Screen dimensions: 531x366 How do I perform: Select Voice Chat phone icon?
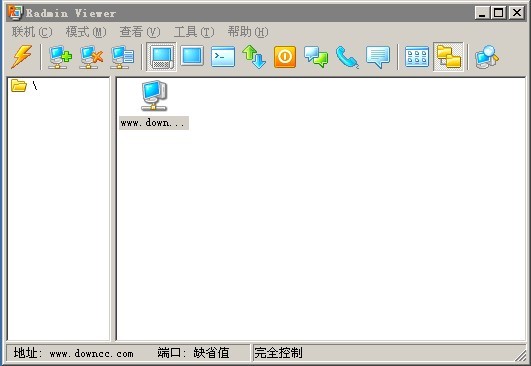click(347, 57)
